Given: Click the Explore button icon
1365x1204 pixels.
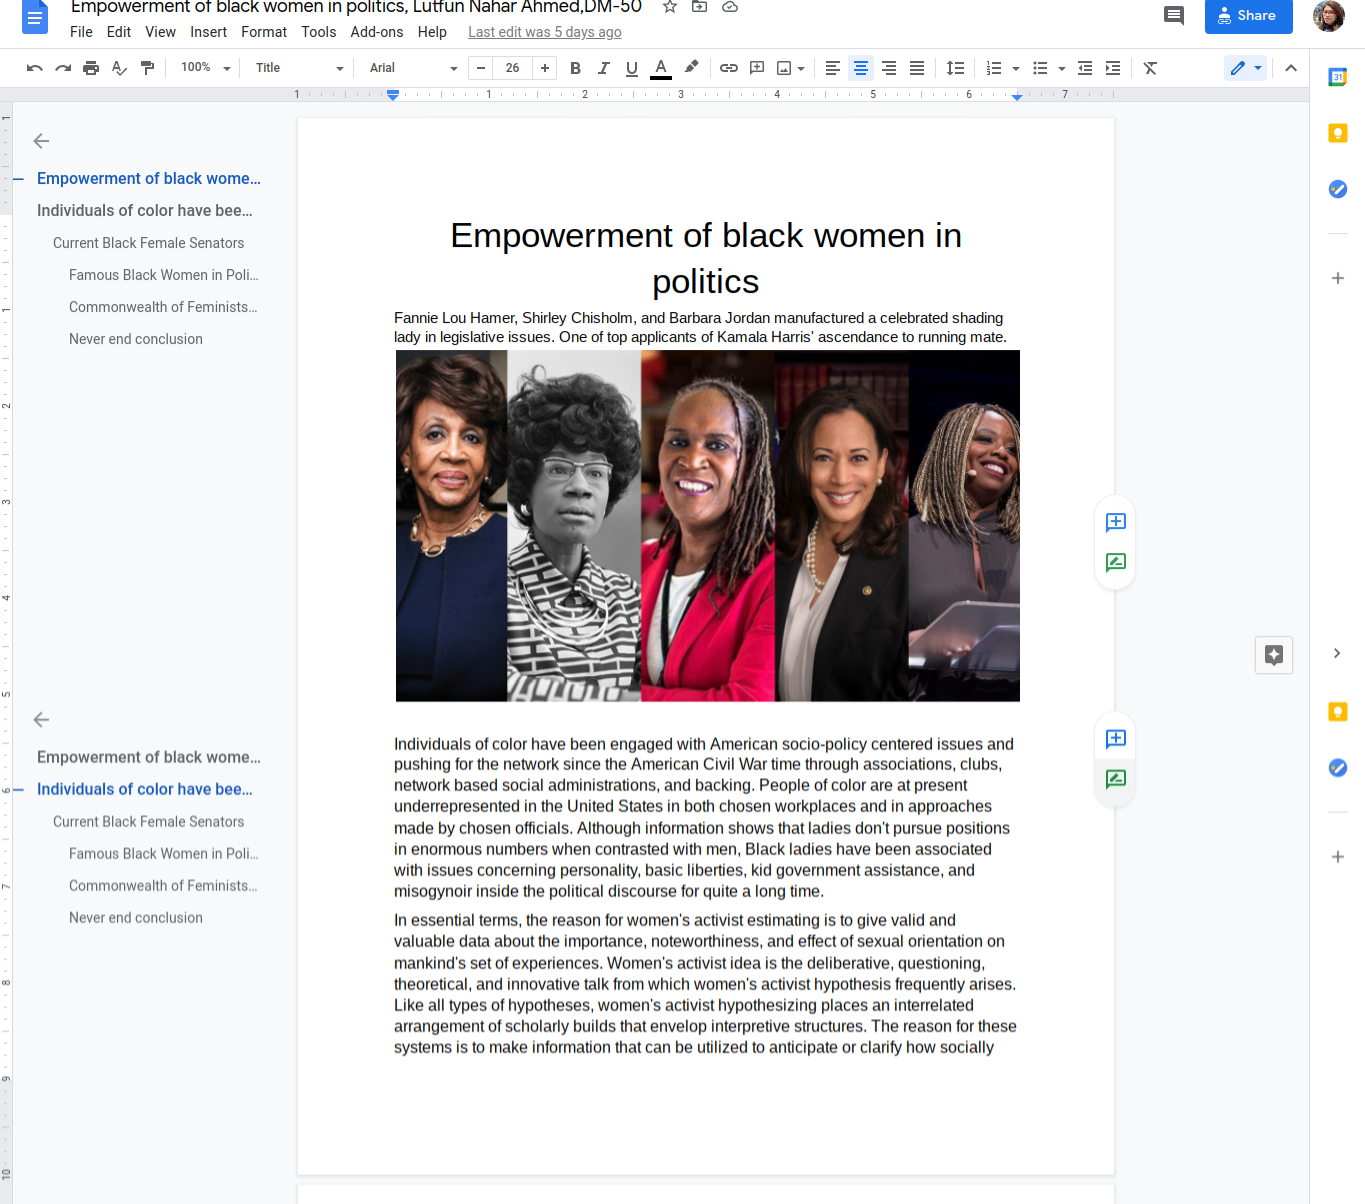Looking at the screenshot, I should [x=1274, y=655].
